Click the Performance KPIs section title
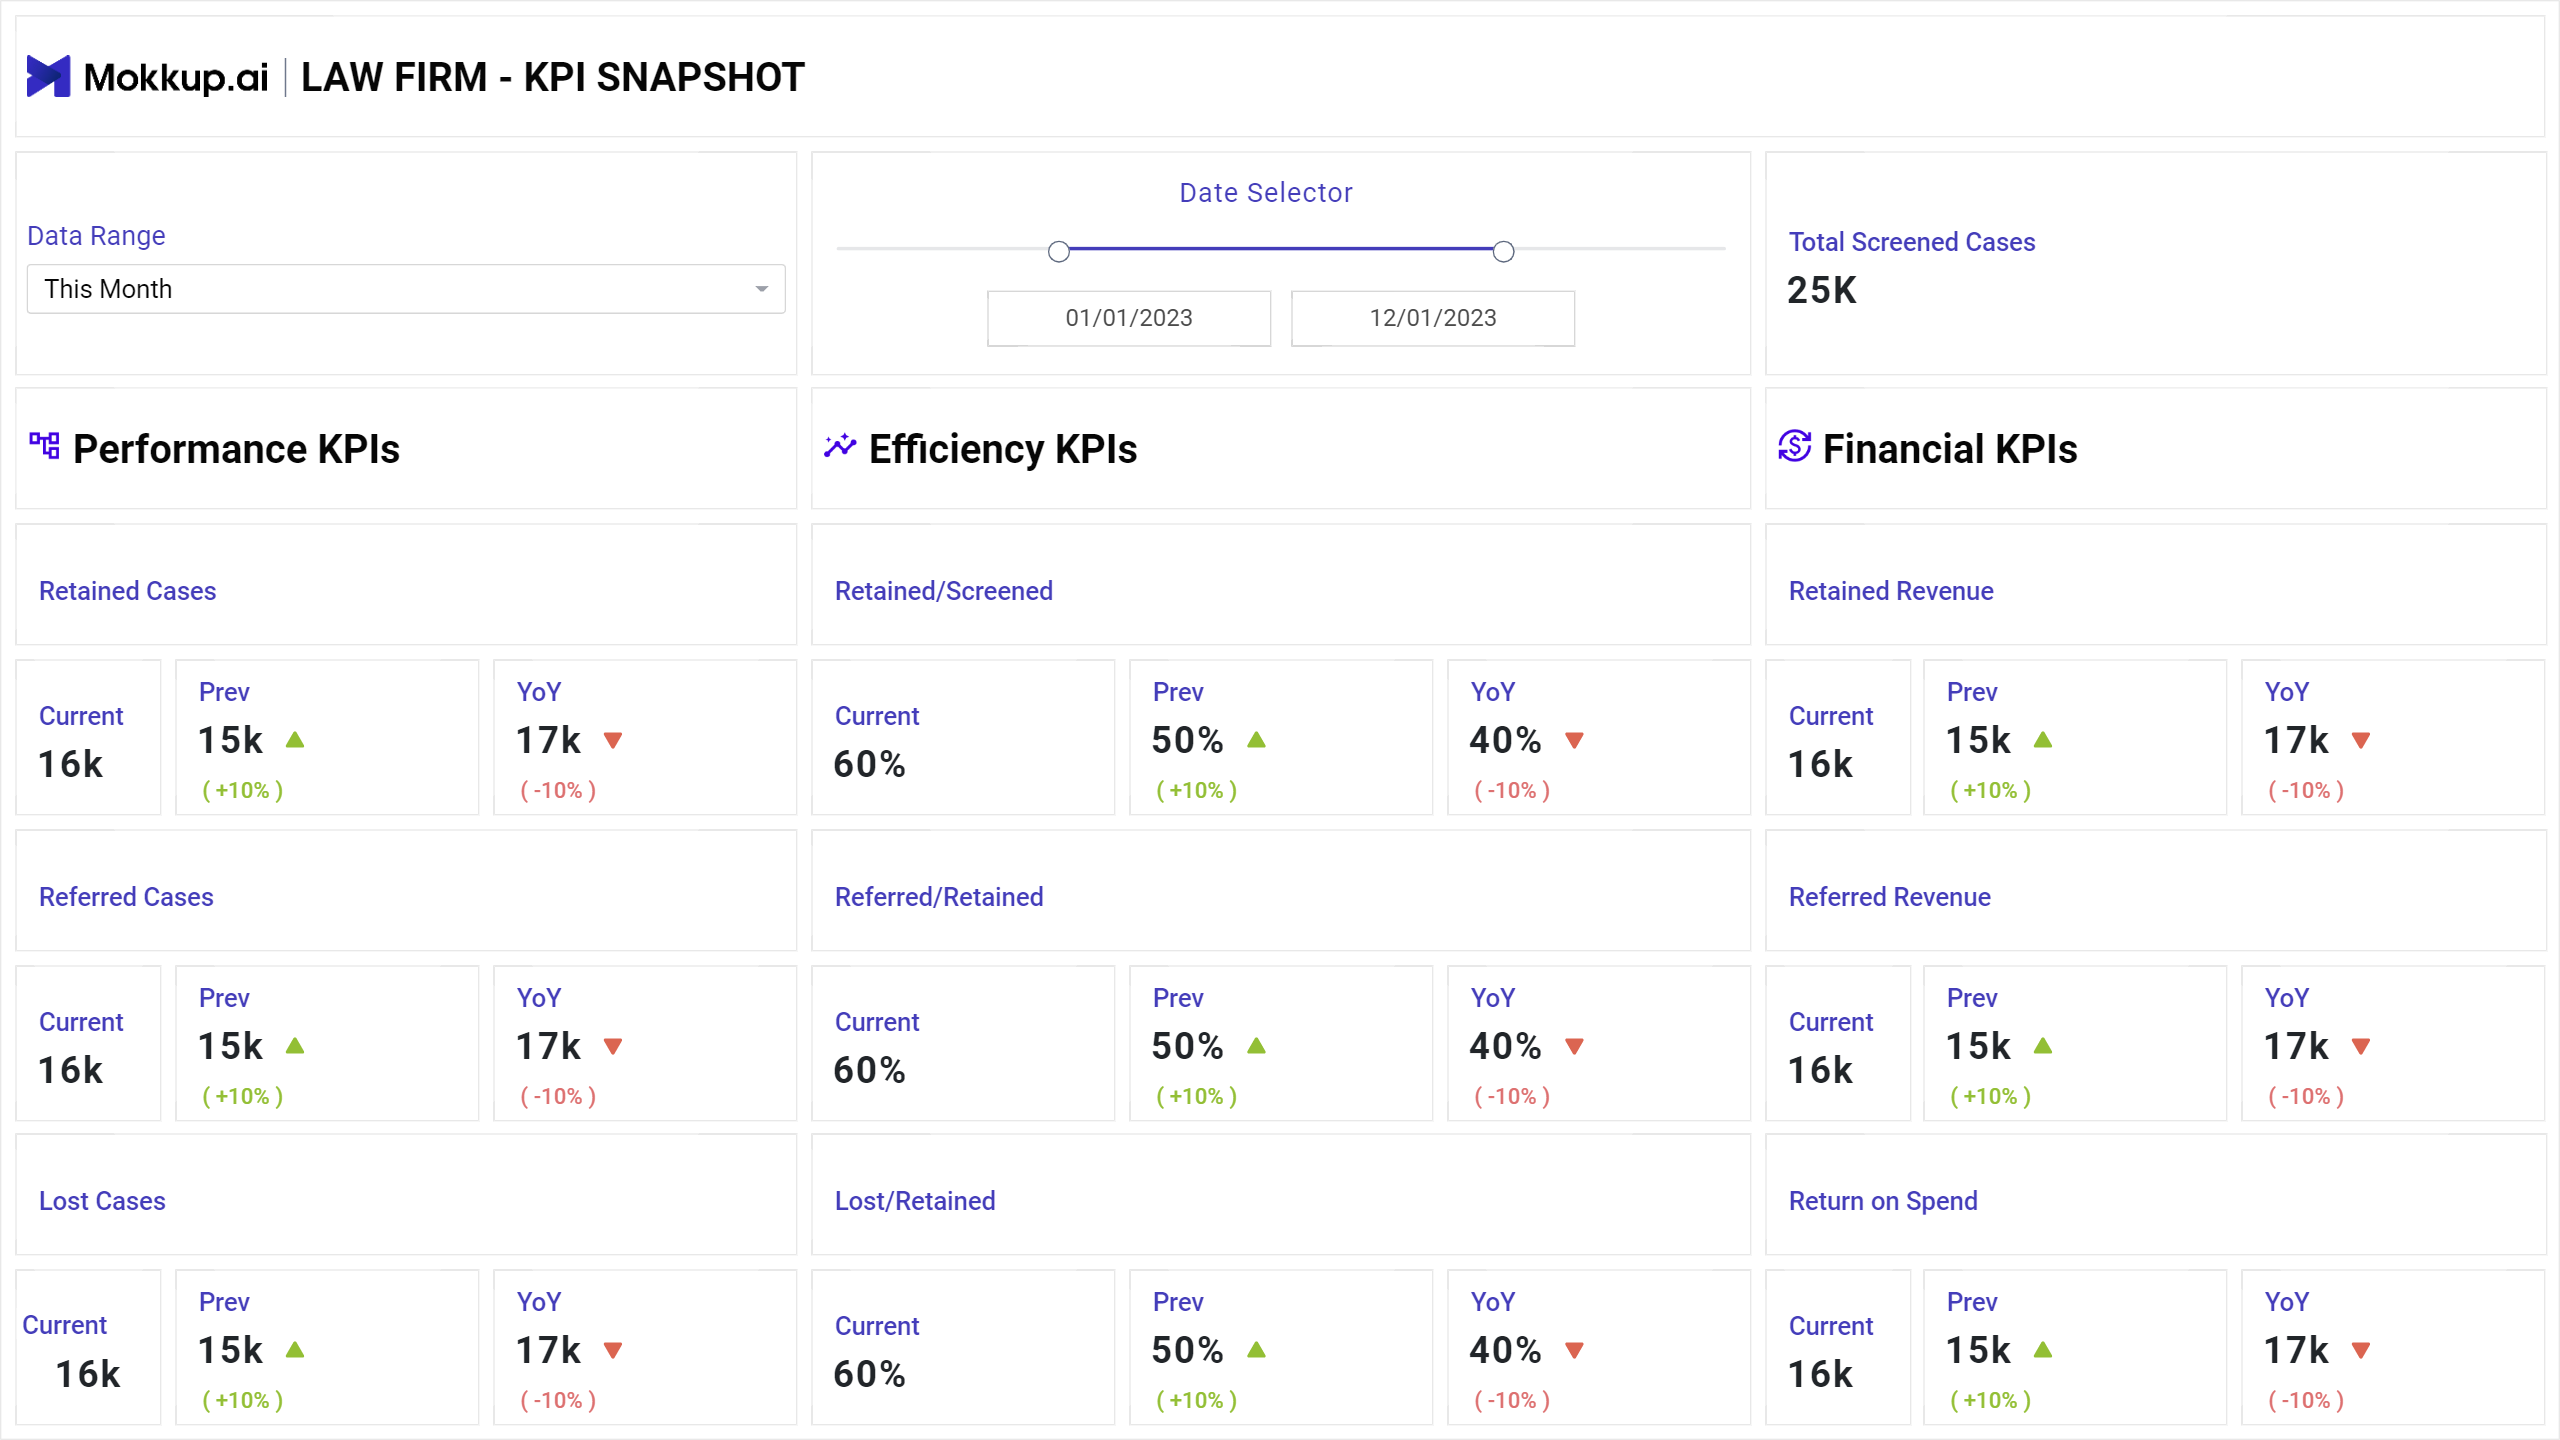The height and width of the screenshot is (1440, 2560). tap(236, 449)
